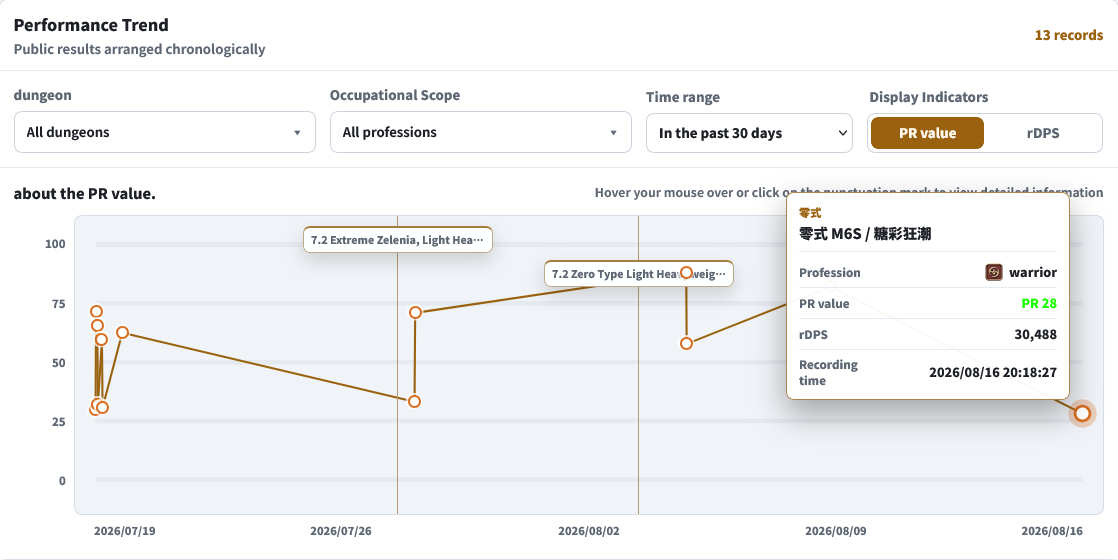This screenshot has width=1118, height=560.
Task: Click the data point near PR 88
Action: tap(686, 273)
